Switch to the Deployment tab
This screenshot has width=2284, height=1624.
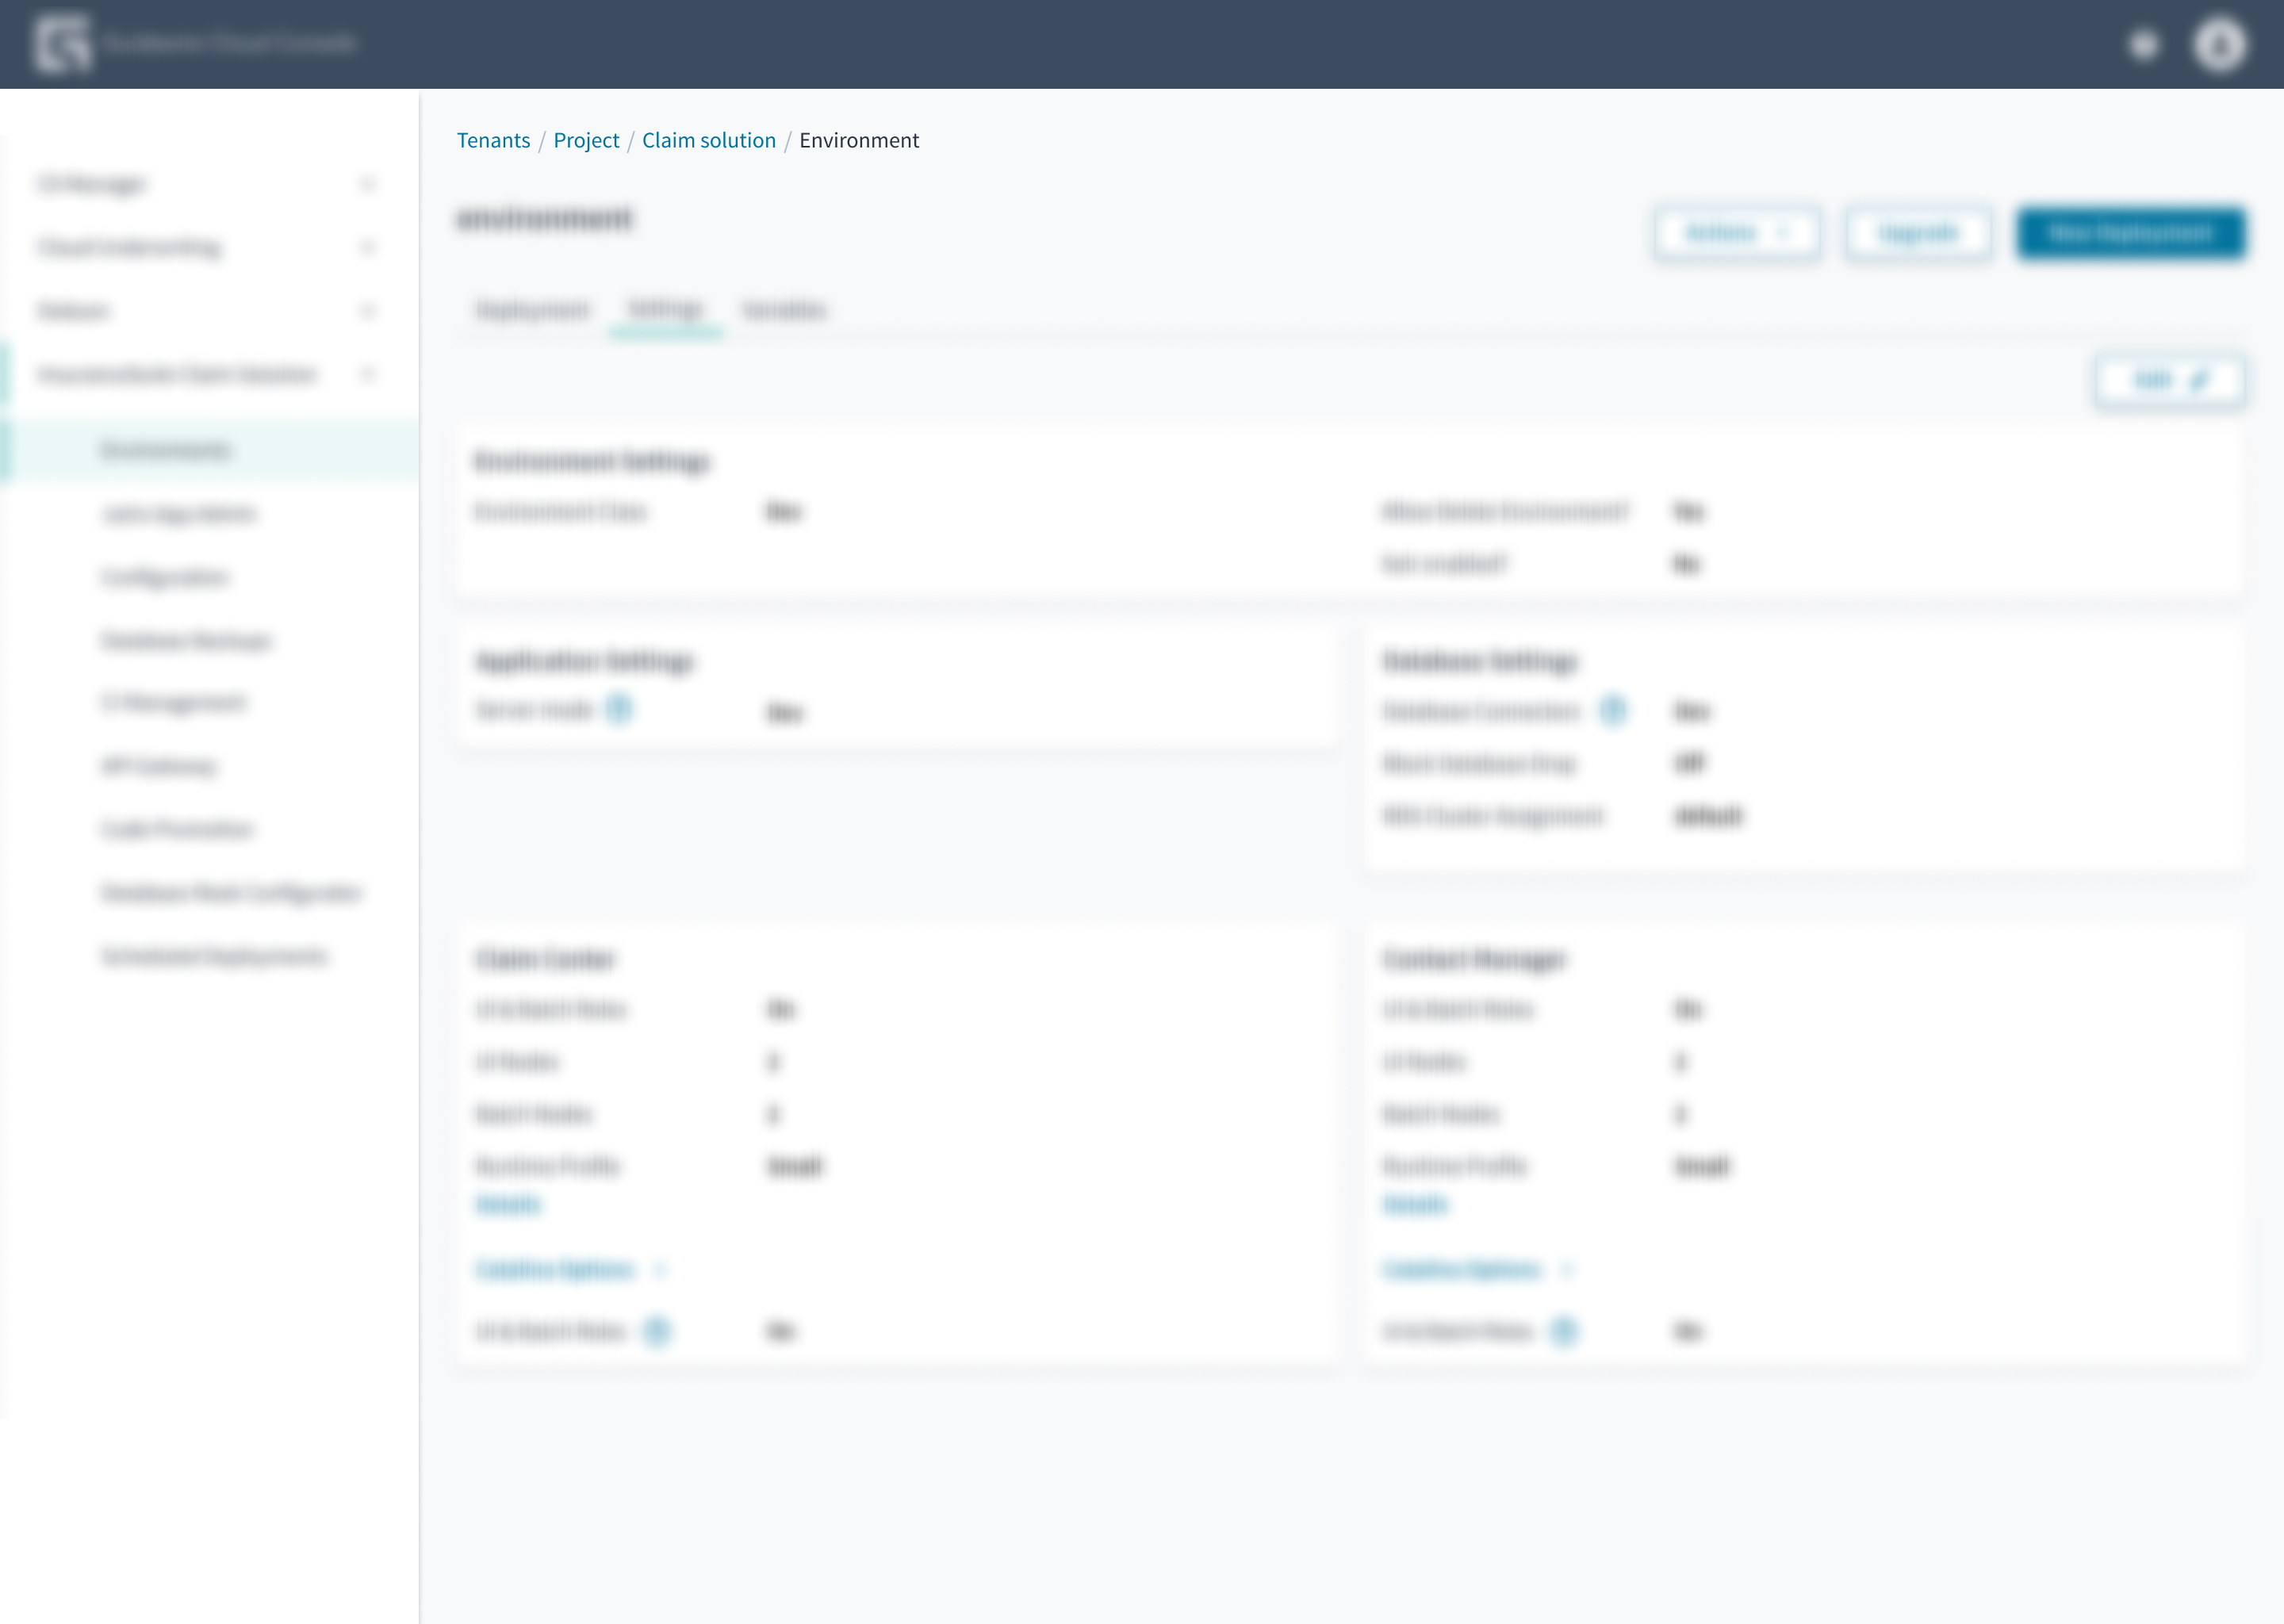tap(532, 310)
